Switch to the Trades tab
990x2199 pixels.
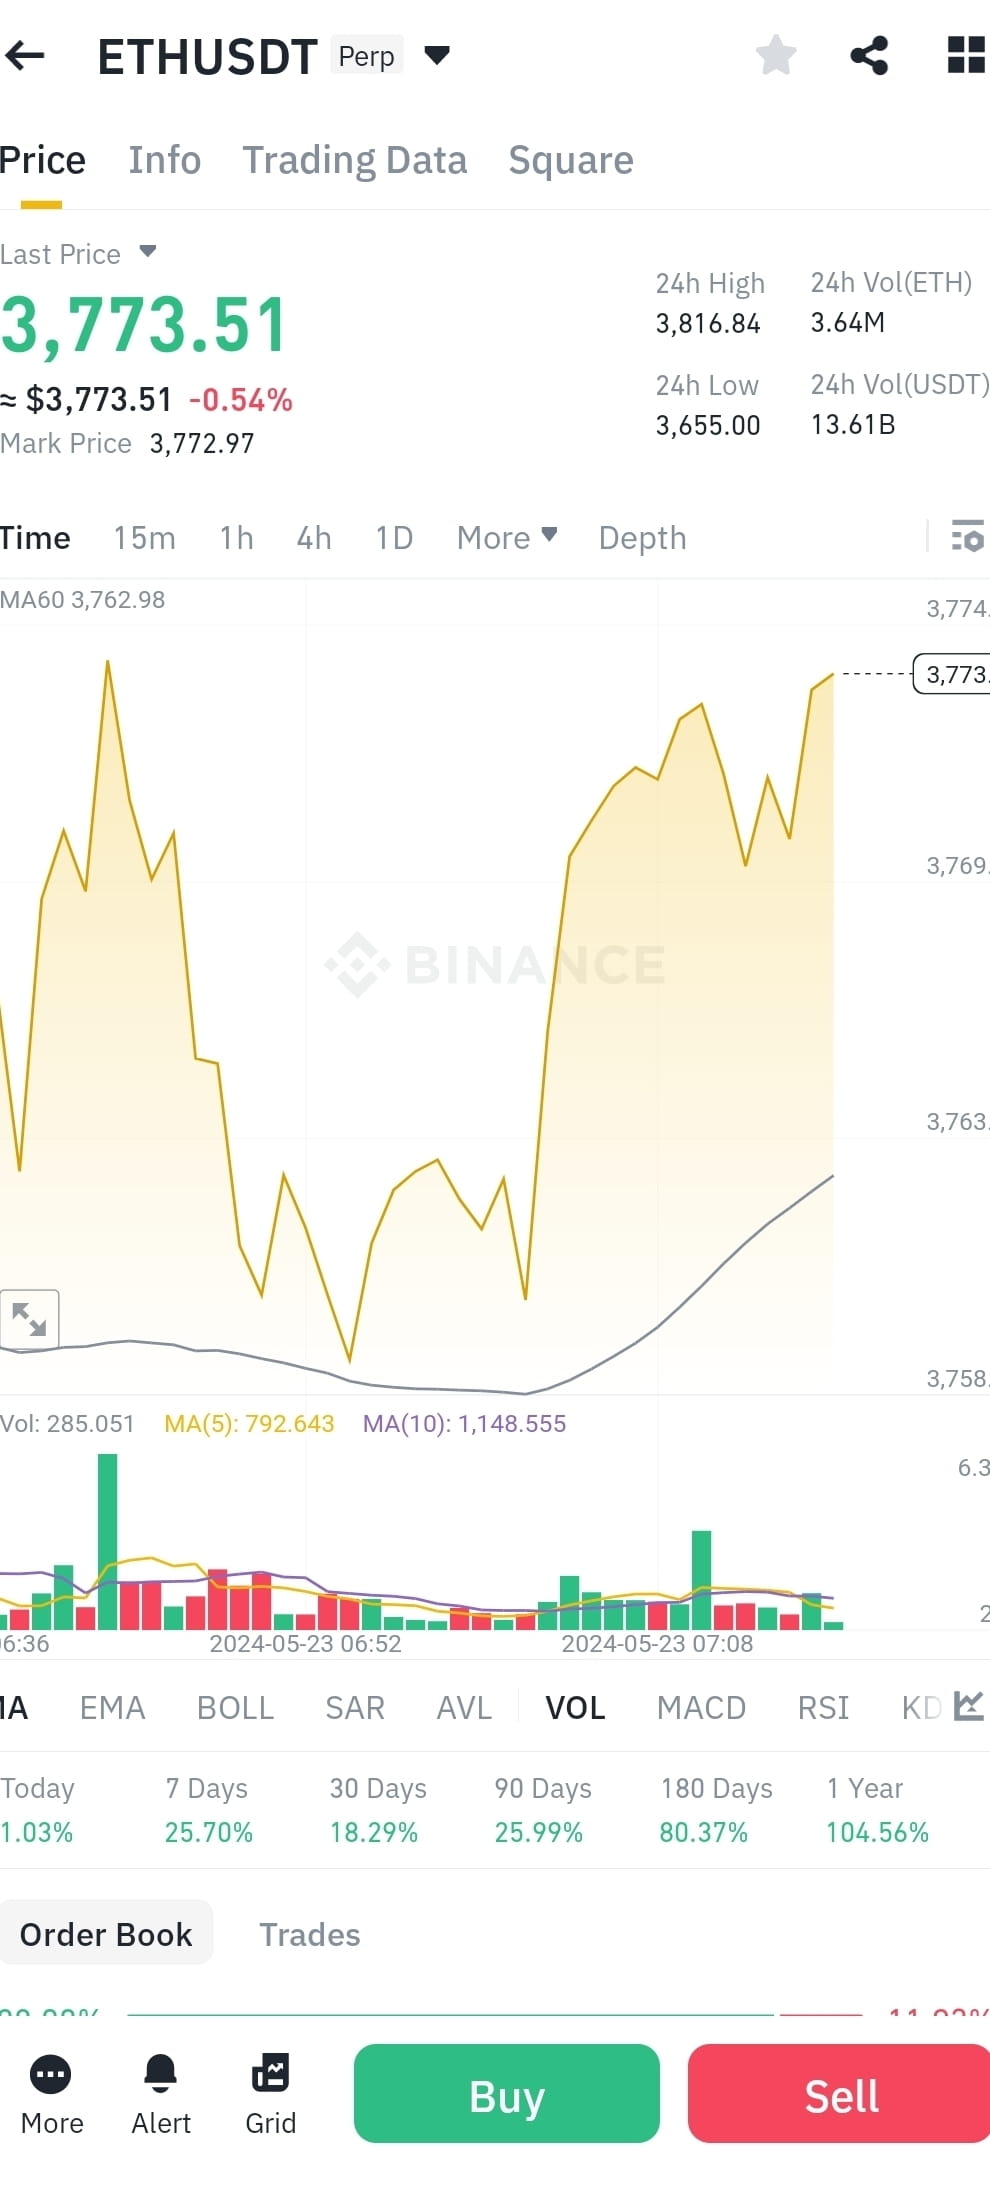click(310, 1935)
